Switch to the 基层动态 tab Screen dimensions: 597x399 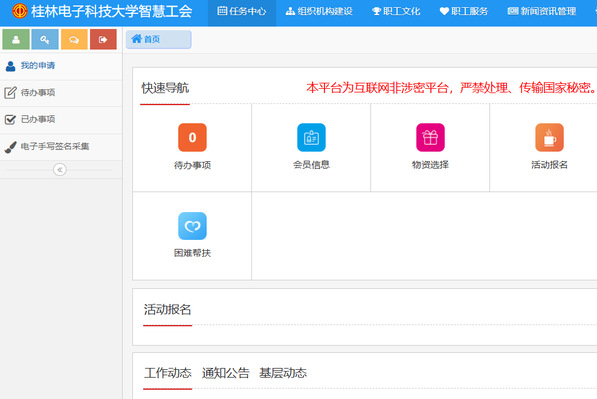tap(283, 373)
